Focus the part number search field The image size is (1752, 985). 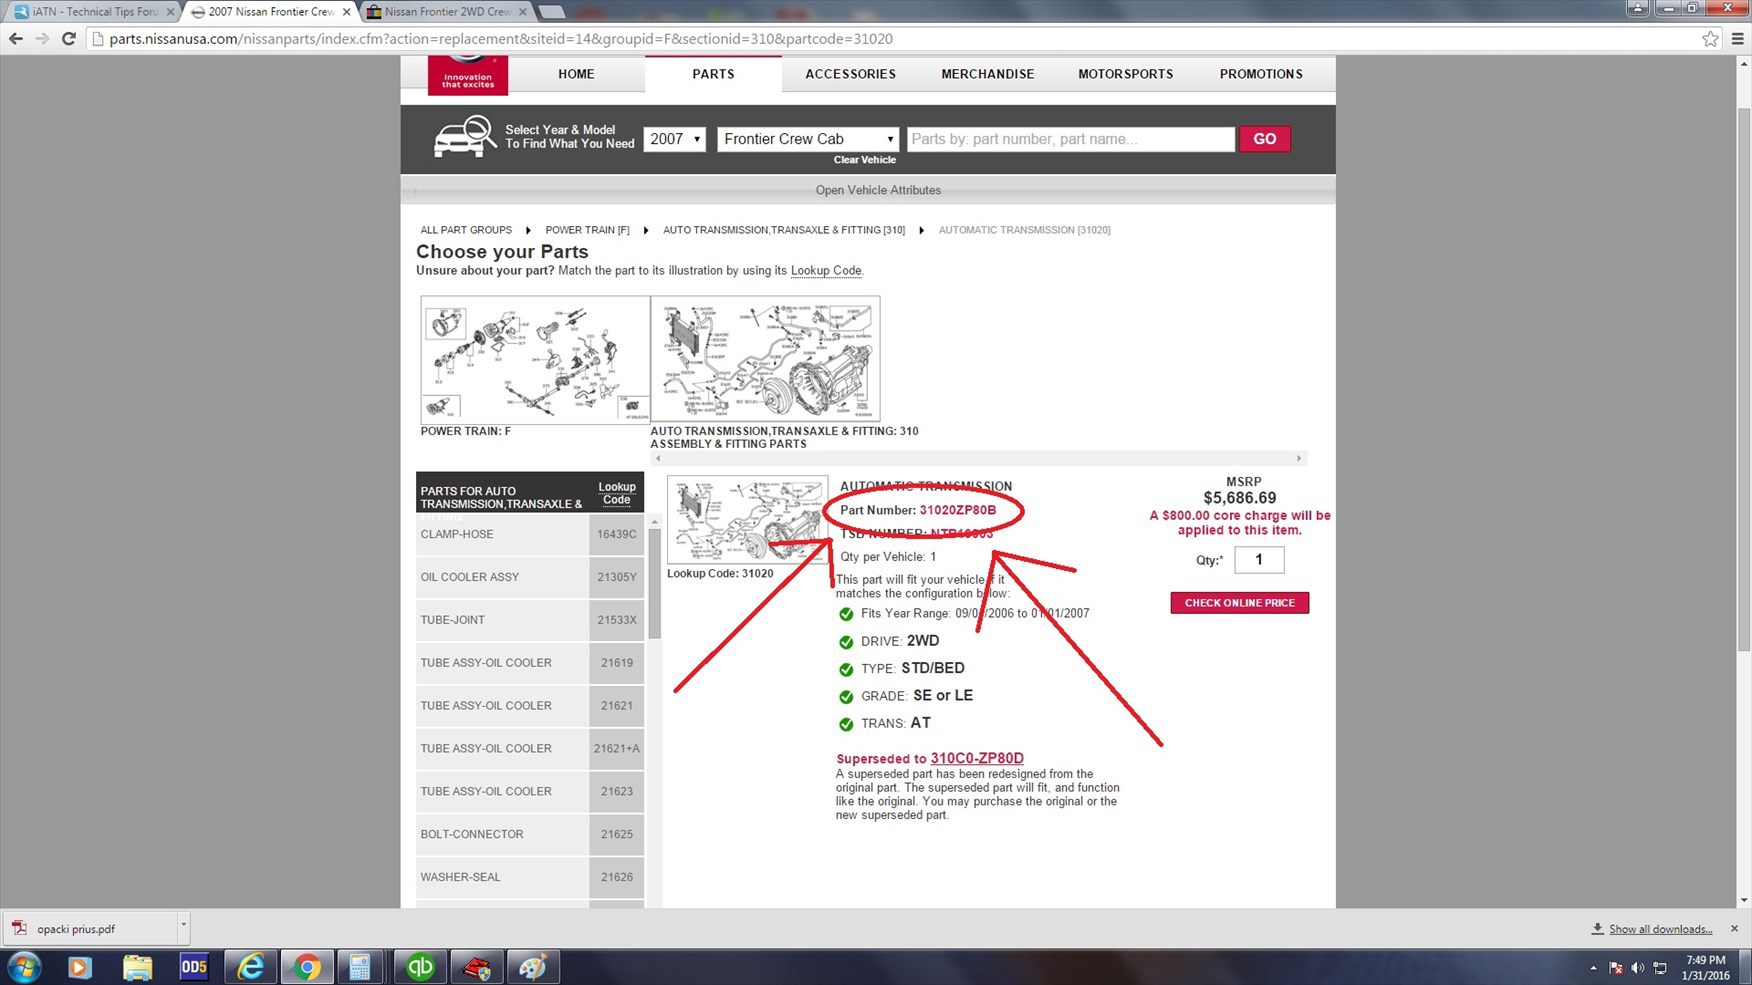point(1070,139)
